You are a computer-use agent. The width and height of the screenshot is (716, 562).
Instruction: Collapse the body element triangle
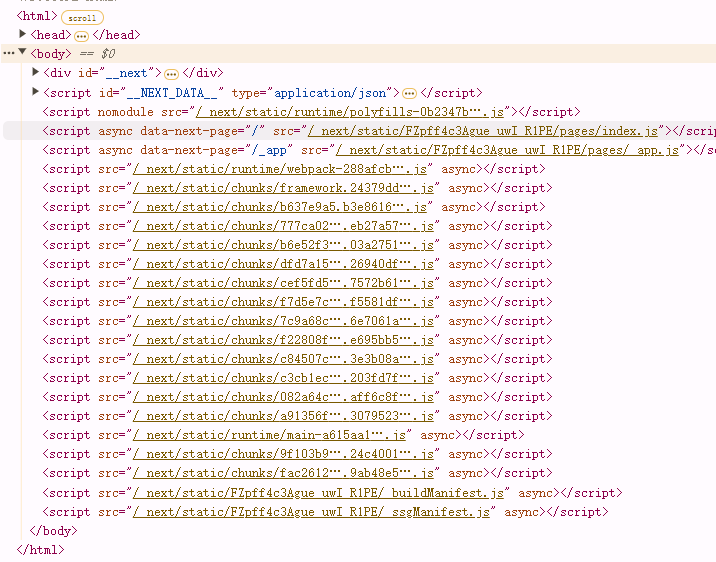coord(22,52)
